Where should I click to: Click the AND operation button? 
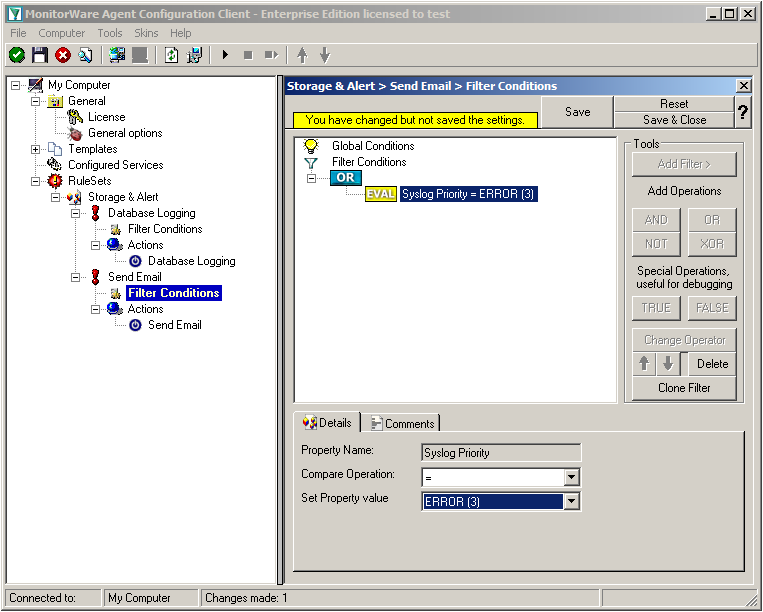pos(655,220)
